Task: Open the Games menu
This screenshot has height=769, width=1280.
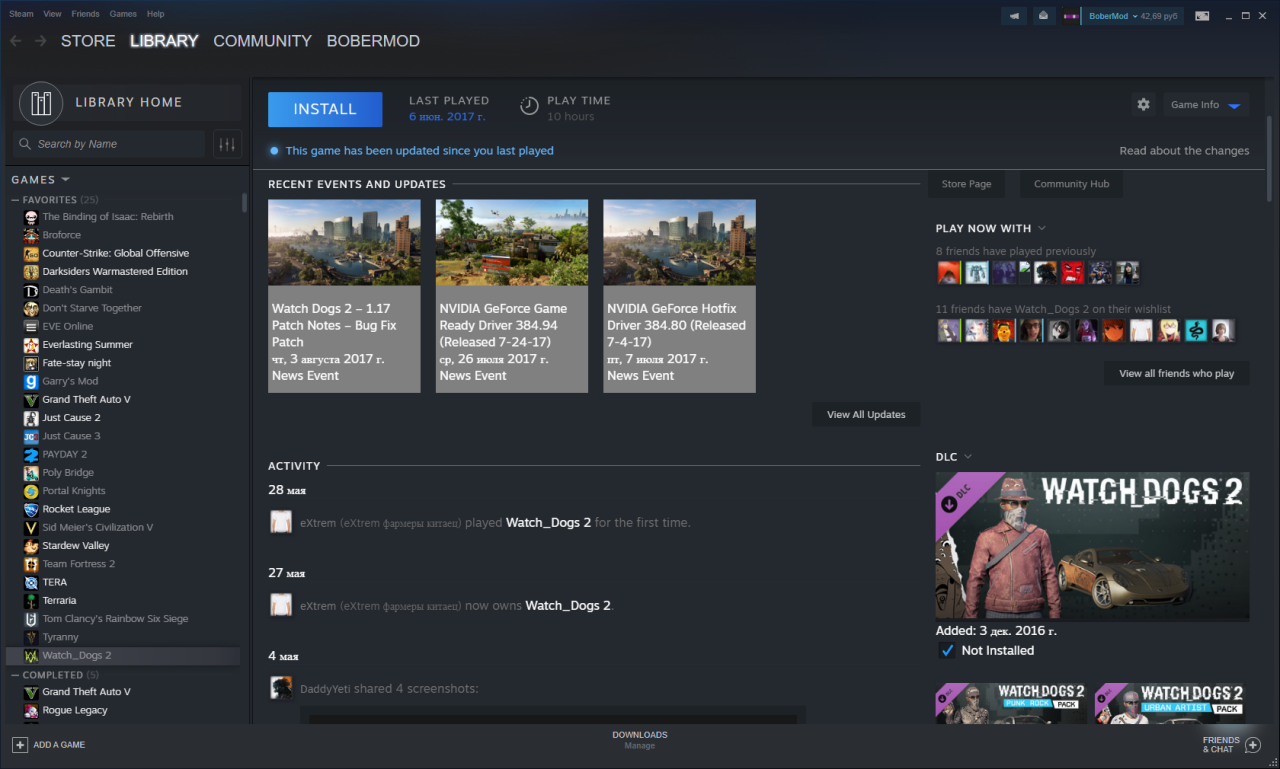Action: 123,14
